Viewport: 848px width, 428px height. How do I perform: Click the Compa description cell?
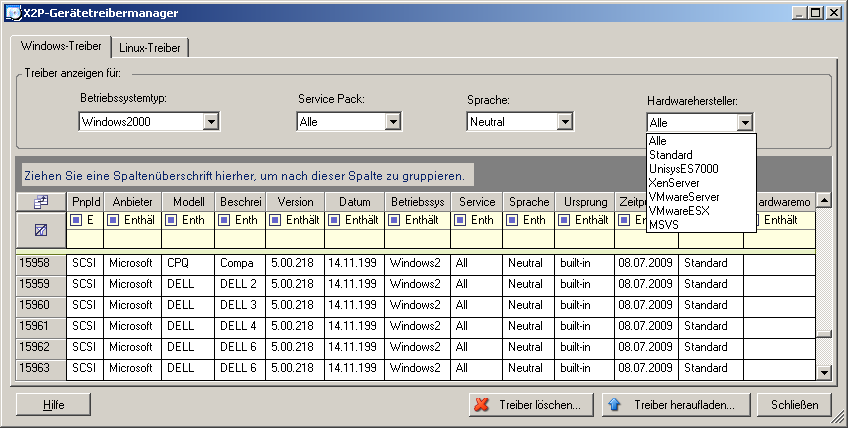point(240,264)
